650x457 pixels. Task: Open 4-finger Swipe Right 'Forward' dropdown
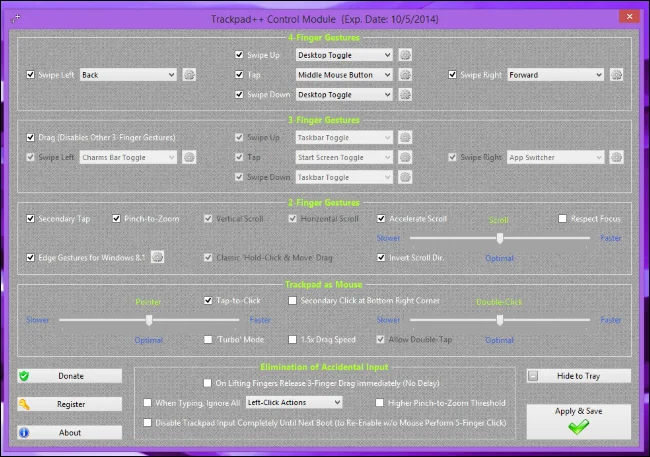click(x=555, y=75)
